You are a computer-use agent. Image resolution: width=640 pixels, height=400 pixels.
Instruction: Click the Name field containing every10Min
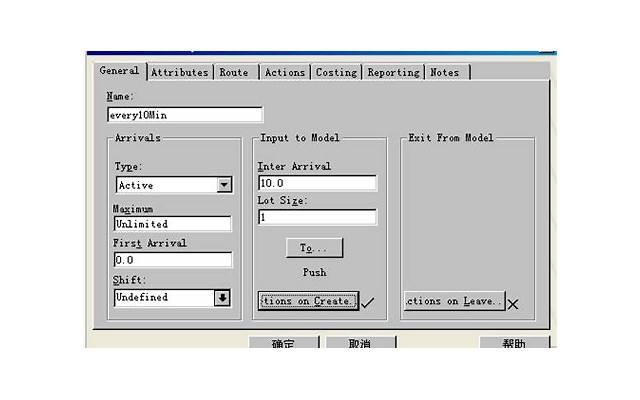184,115
